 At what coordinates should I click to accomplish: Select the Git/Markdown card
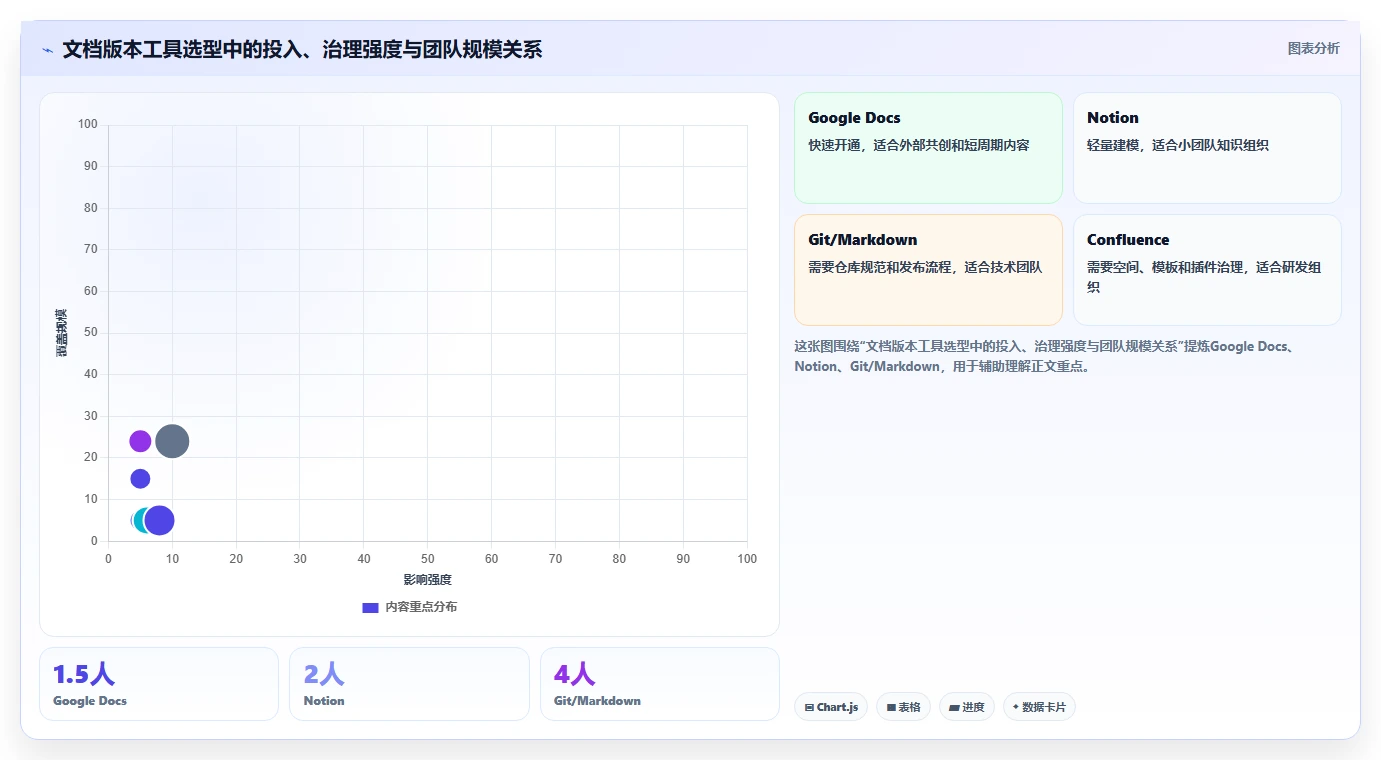(x=928, y=270)
